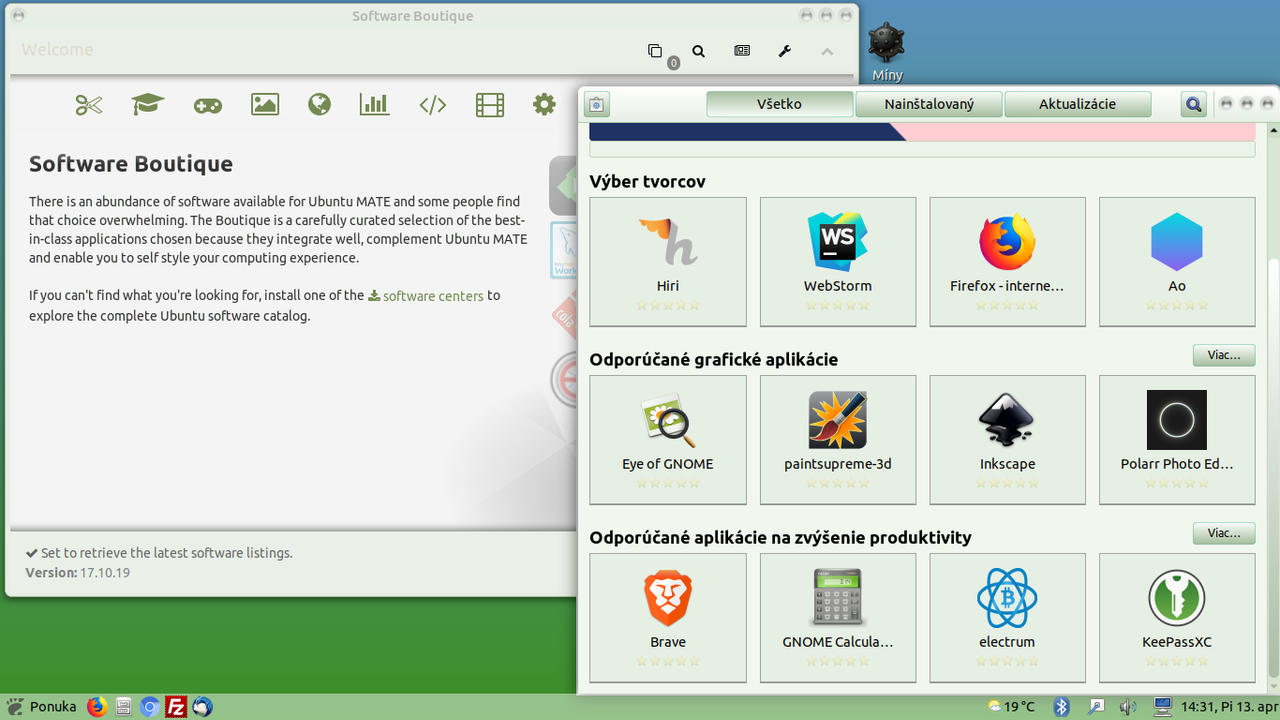Click the 'Version: 17.10.19' text
Image resolution: width=1280 pixels, height=720 pixels.
[78, 573]
